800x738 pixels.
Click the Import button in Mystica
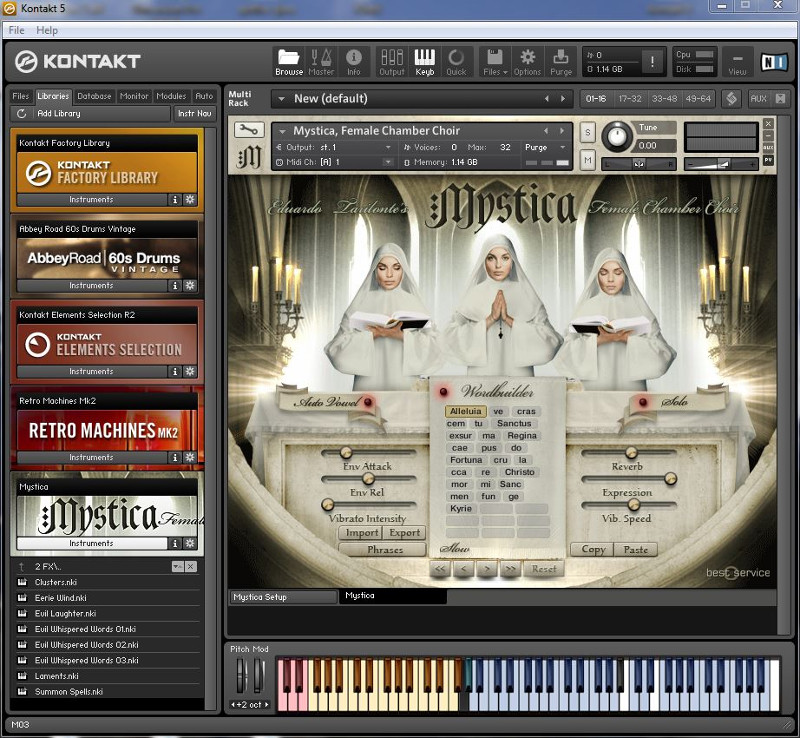pos(362,533)
